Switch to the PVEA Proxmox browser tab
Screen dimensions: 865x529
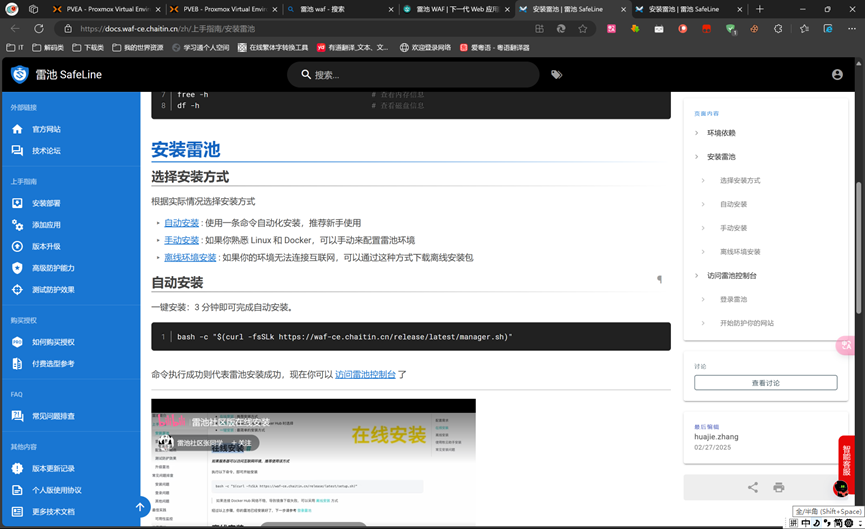106,9
